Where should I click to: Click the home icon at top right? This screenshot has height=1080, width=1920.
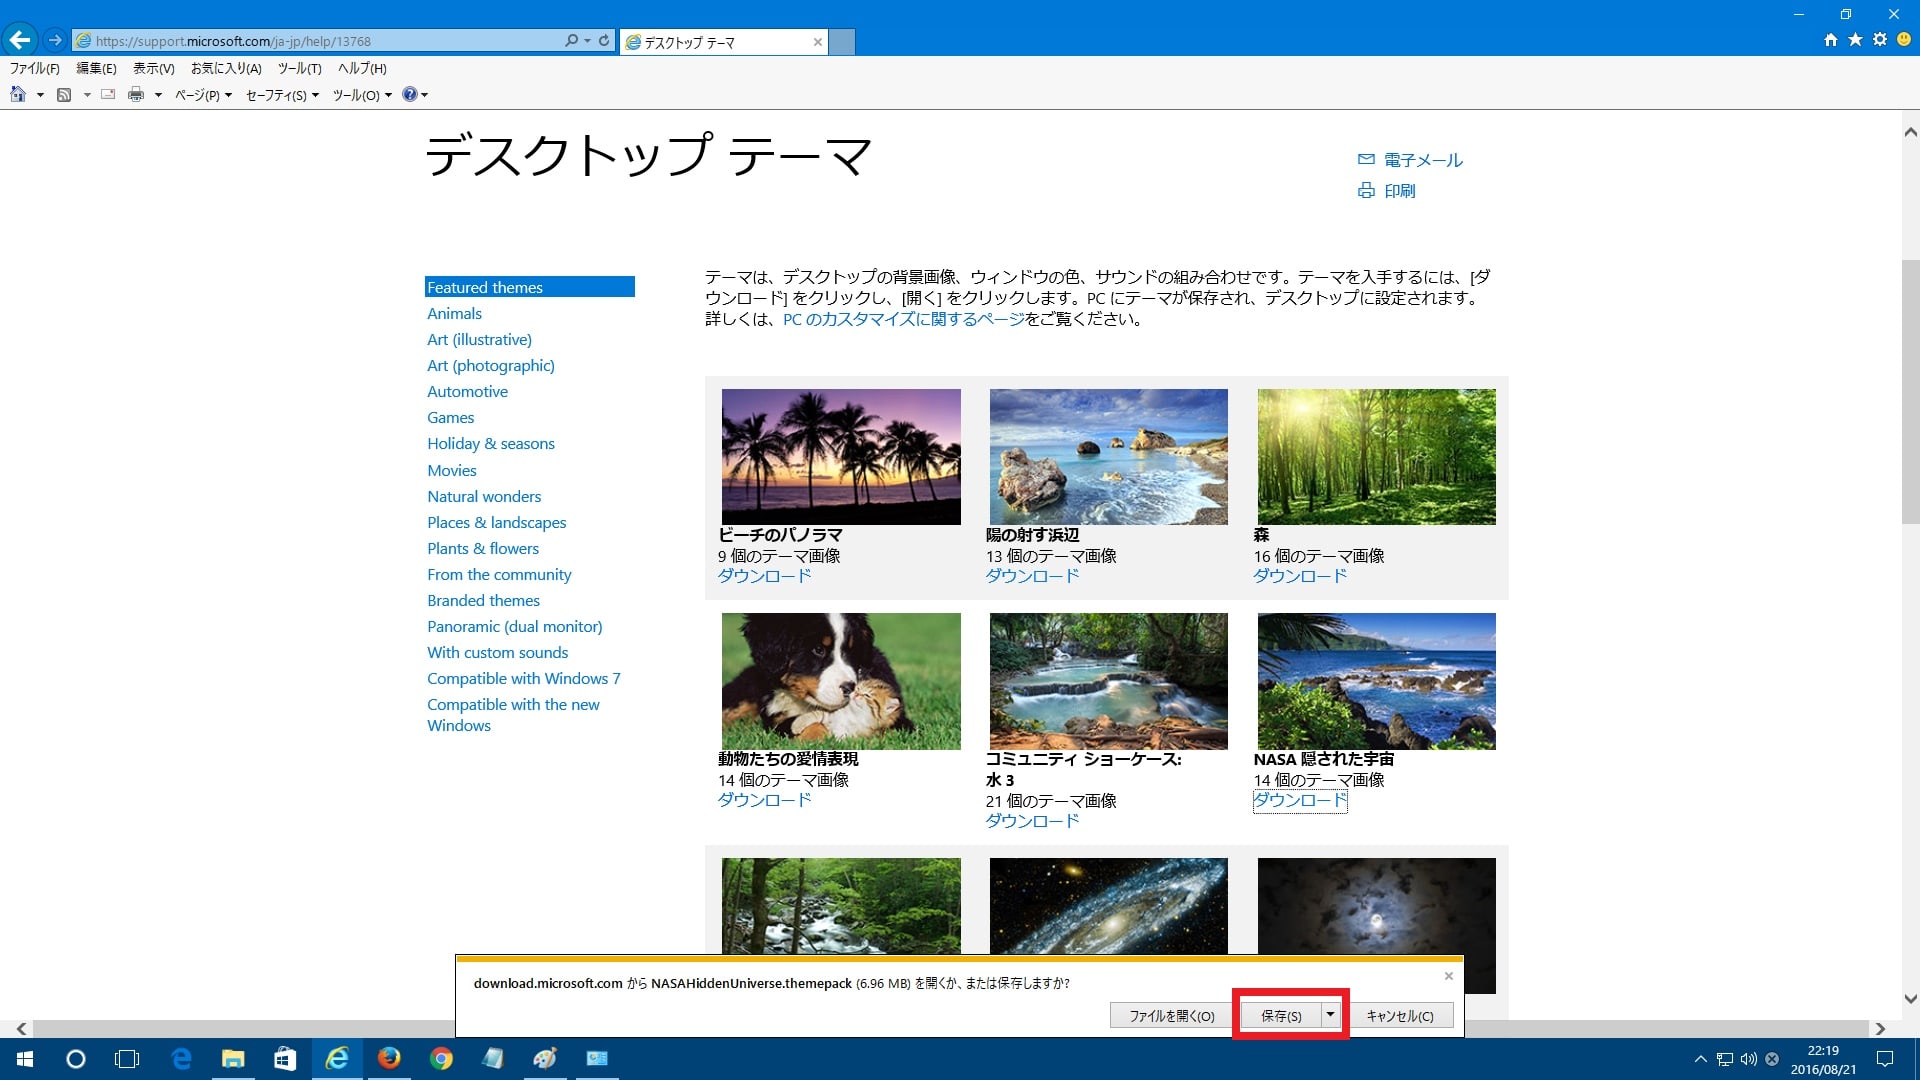pyautogui.click(x=1831, y=40)
